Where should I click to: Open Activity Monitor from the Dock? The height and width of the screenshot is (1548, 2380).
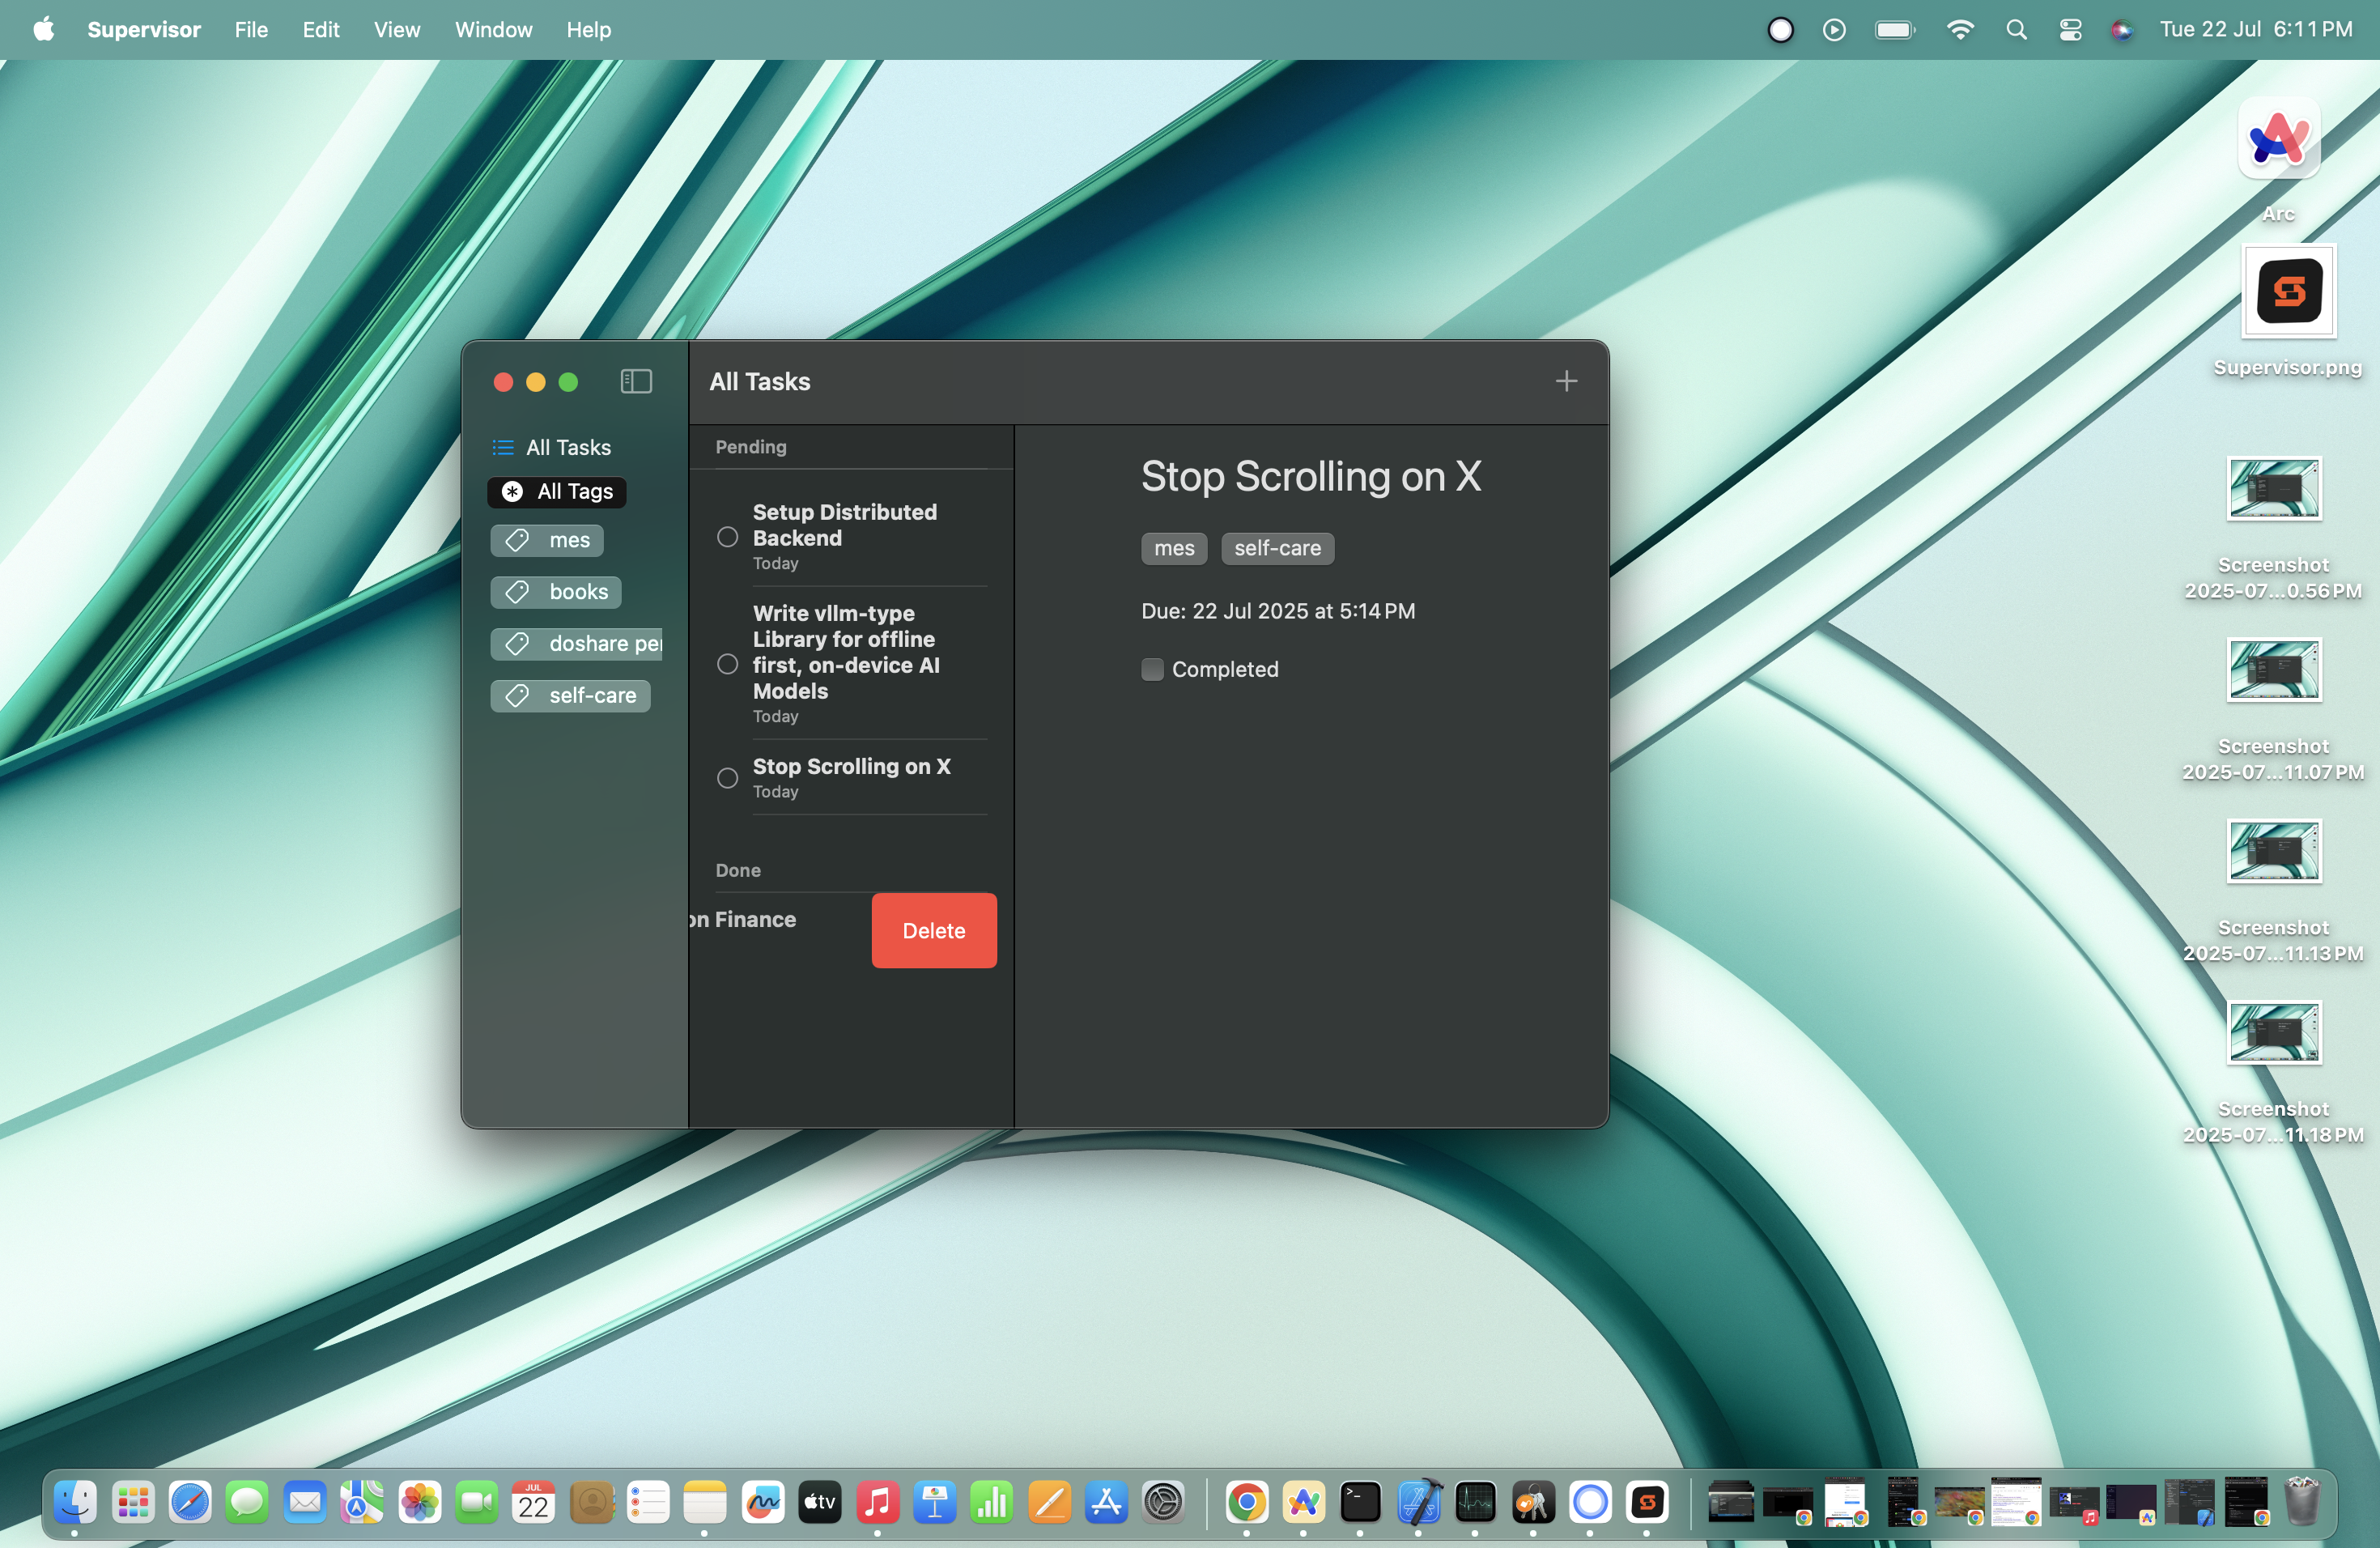tap(1476, 1502)
